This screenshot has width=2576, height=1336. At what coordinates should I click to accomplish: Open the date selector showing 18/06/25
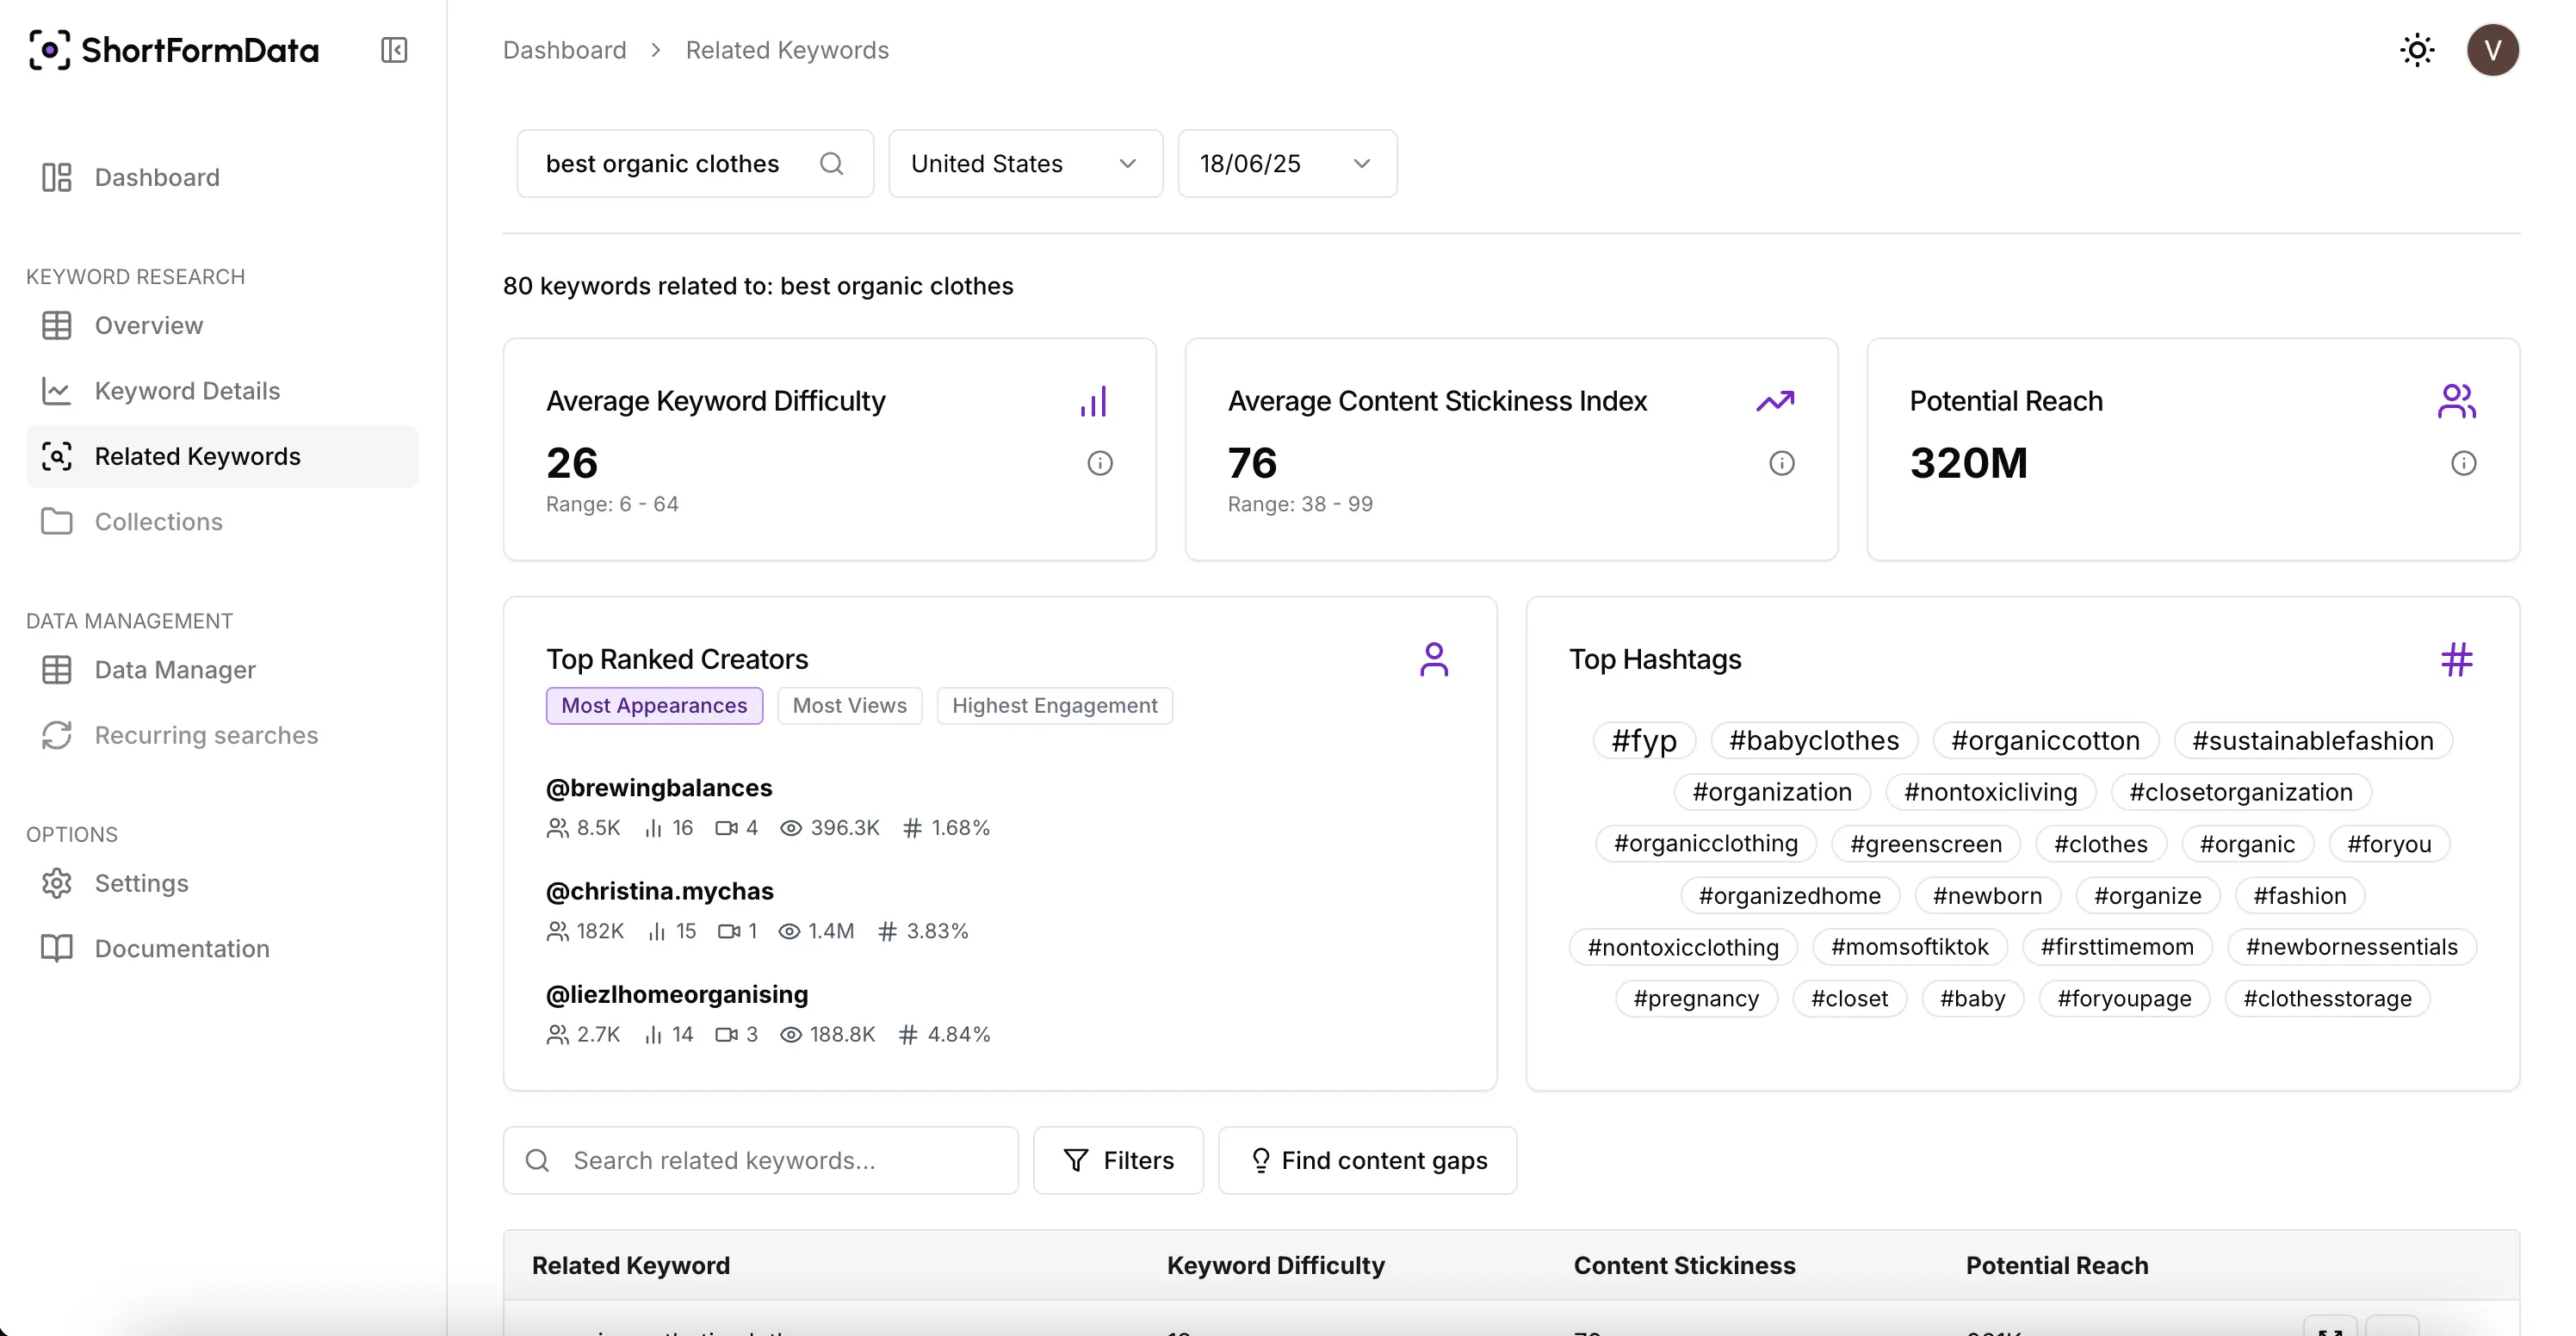click(1286, 163)
